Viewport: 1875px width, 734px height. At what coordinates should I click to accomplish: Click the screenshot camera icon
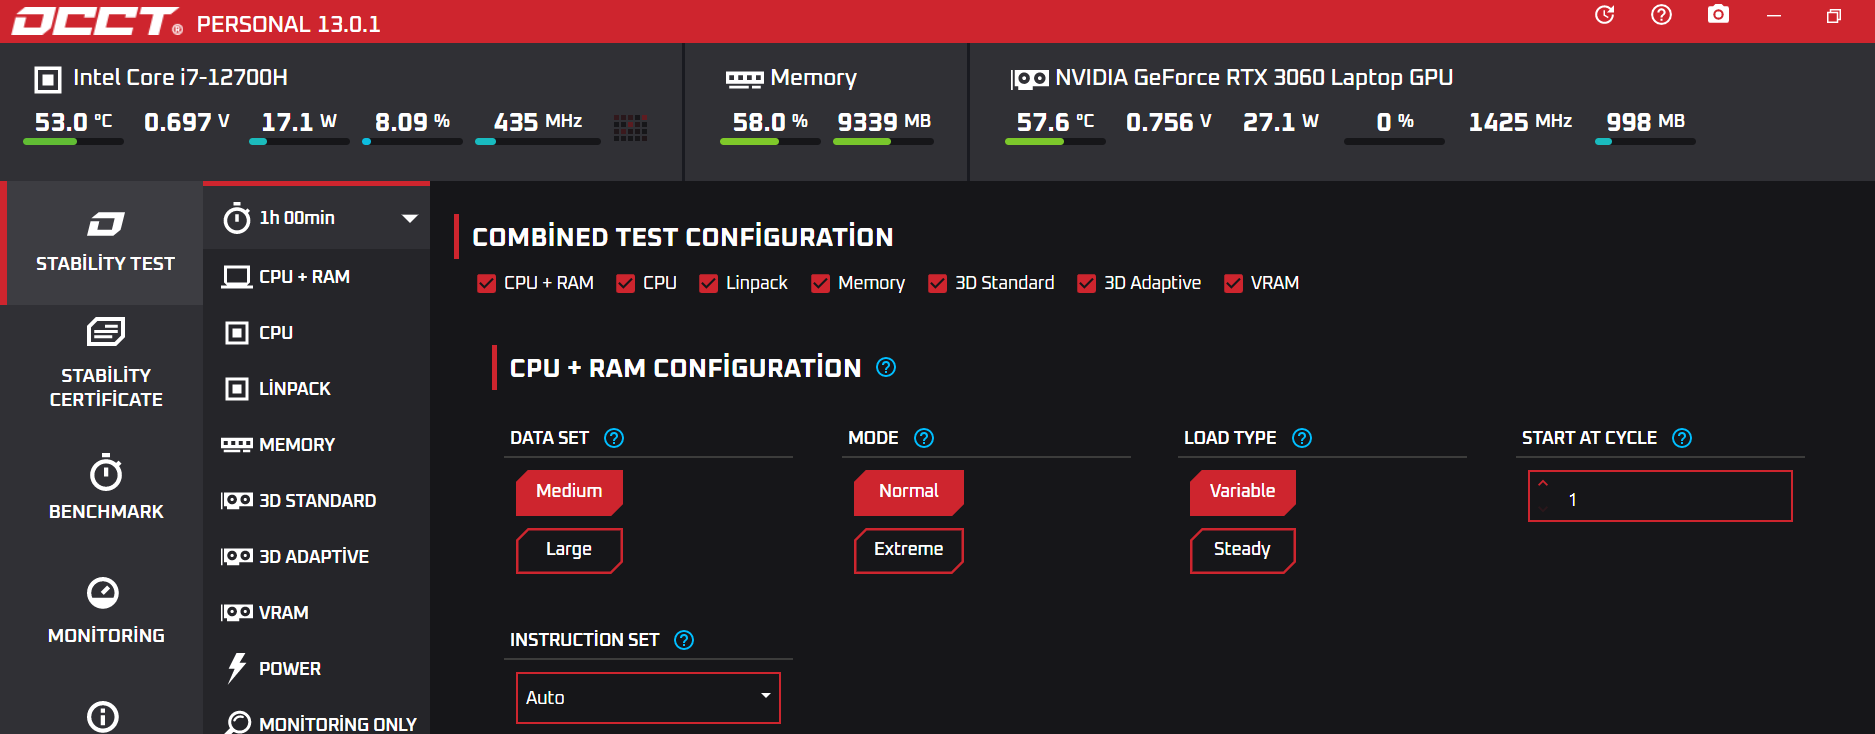1718,15
